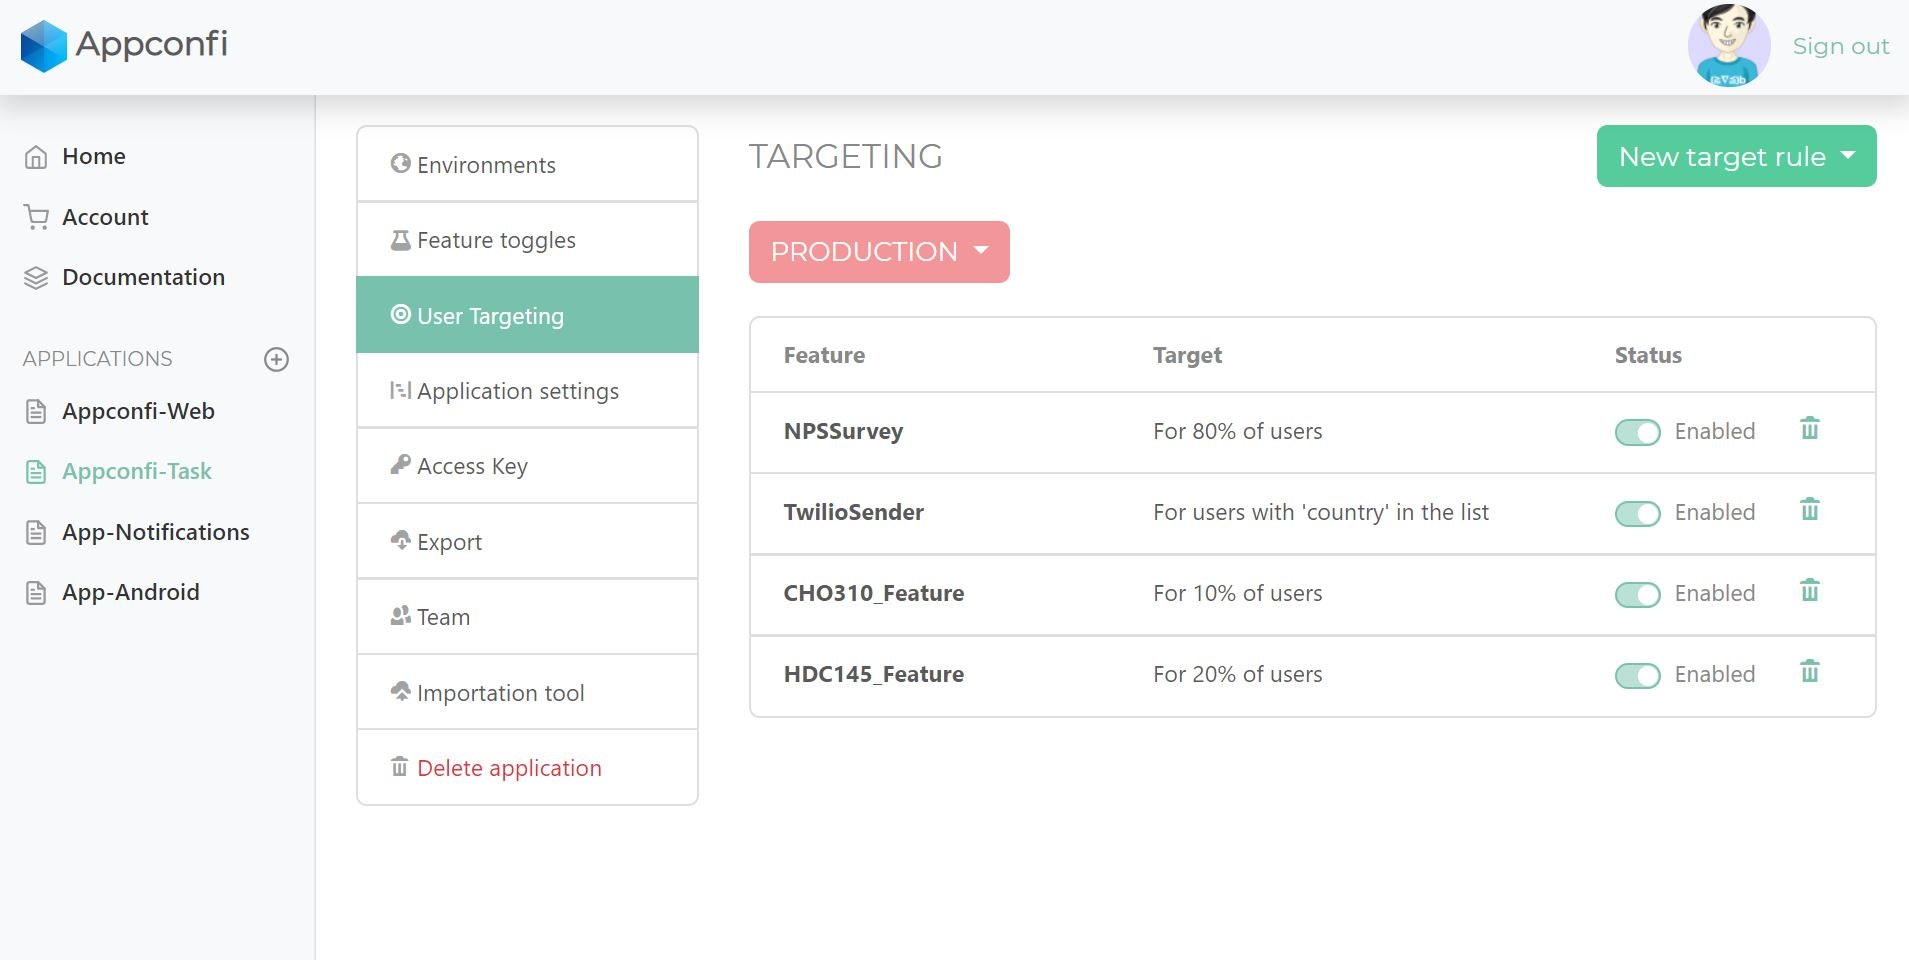This screenshot has height=960, width=1909.
Task: Click the Documentation layers icon
Action: [36, 278]
